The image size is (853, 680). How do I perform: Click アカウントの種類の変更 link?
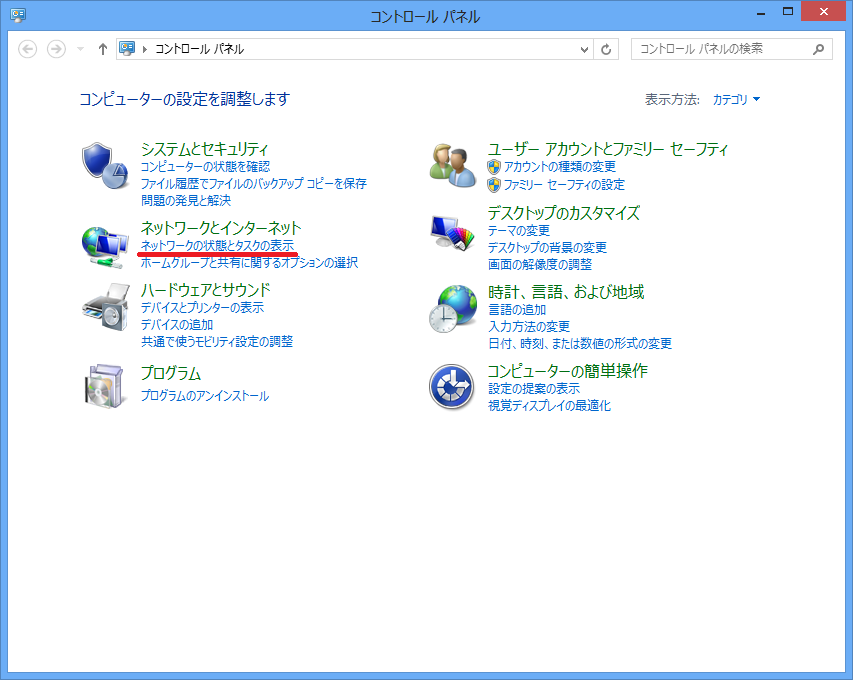tap(560, 166)
